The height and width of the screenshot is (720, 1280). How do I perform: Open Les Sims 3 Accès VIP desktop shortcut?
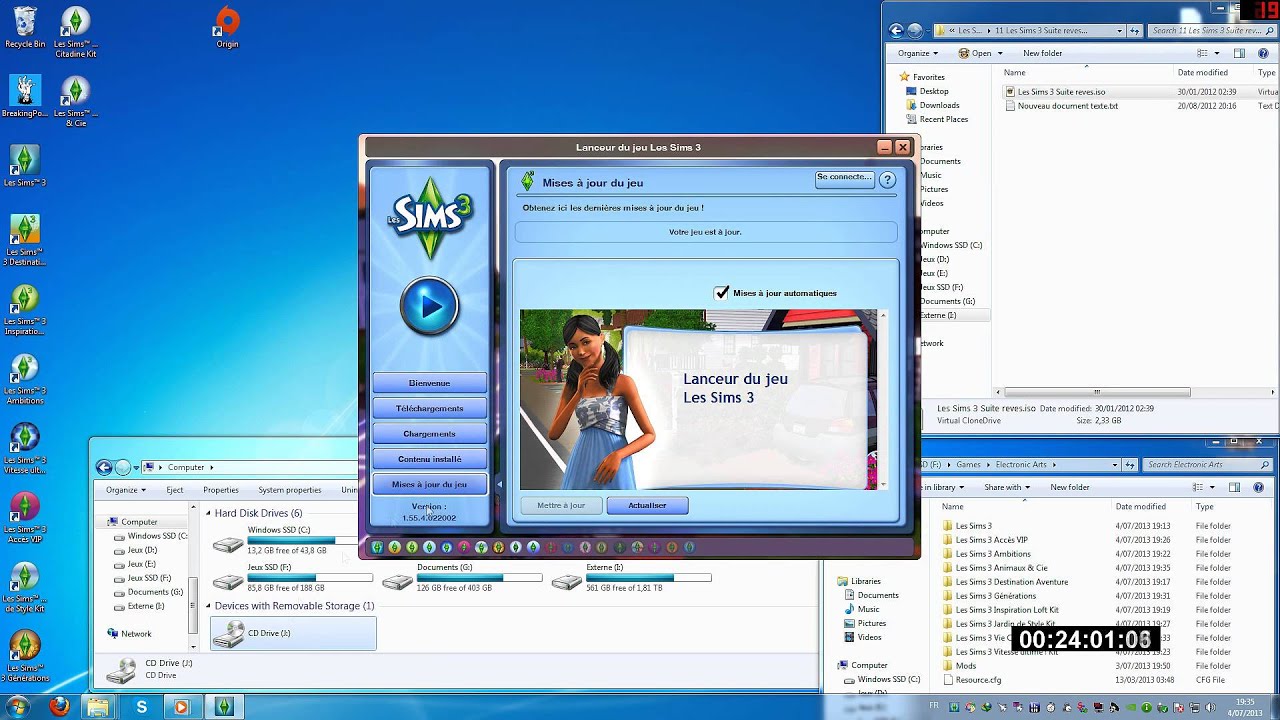pyautogui.click(x=25, y=518)
